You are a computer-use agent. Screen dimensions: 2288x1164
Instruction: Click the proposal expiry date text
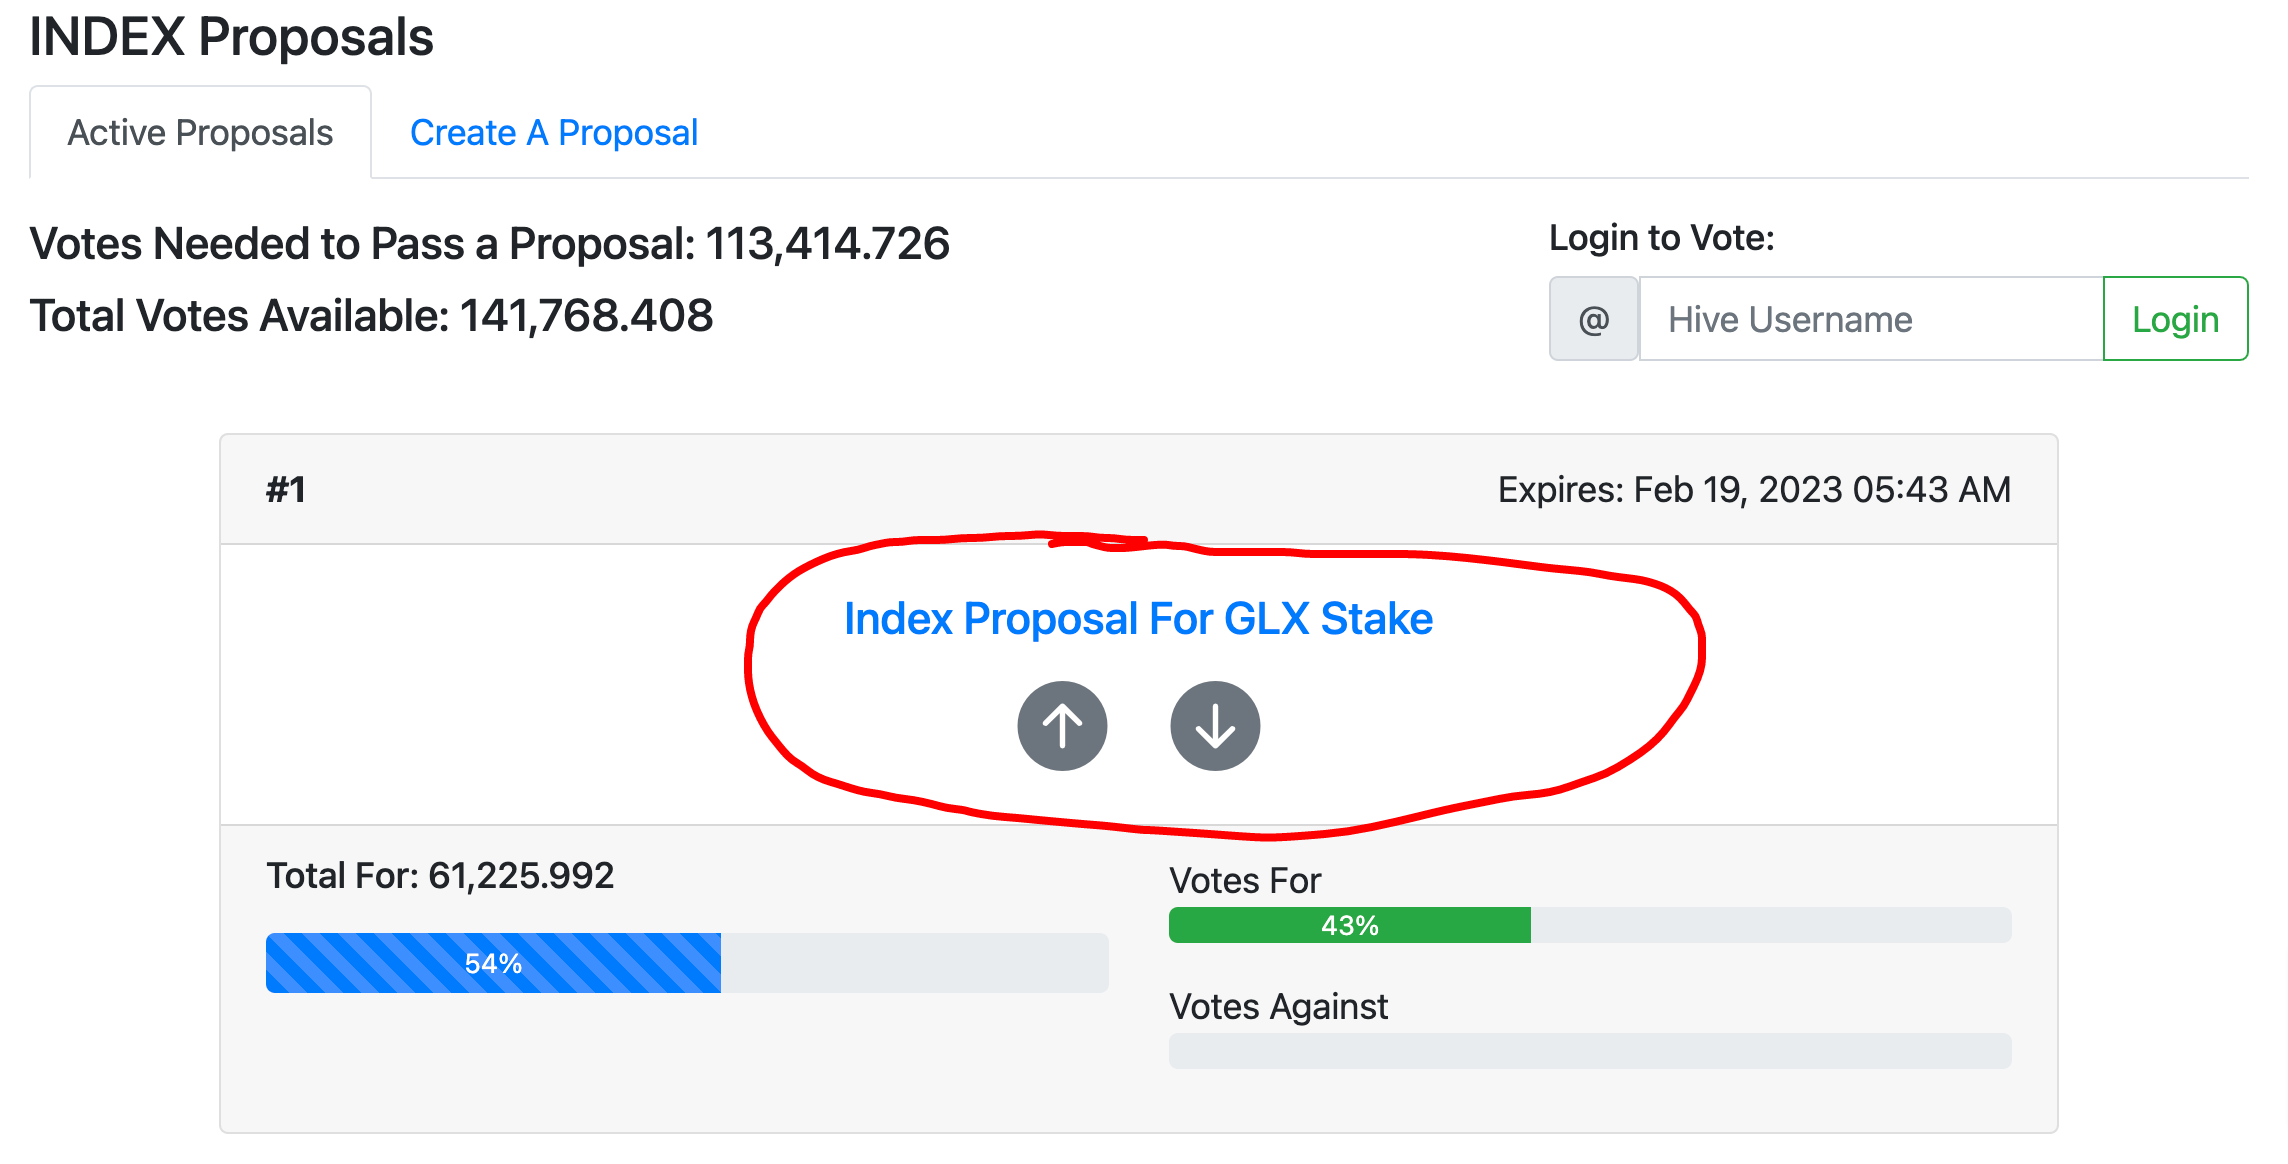point(1754,490)
